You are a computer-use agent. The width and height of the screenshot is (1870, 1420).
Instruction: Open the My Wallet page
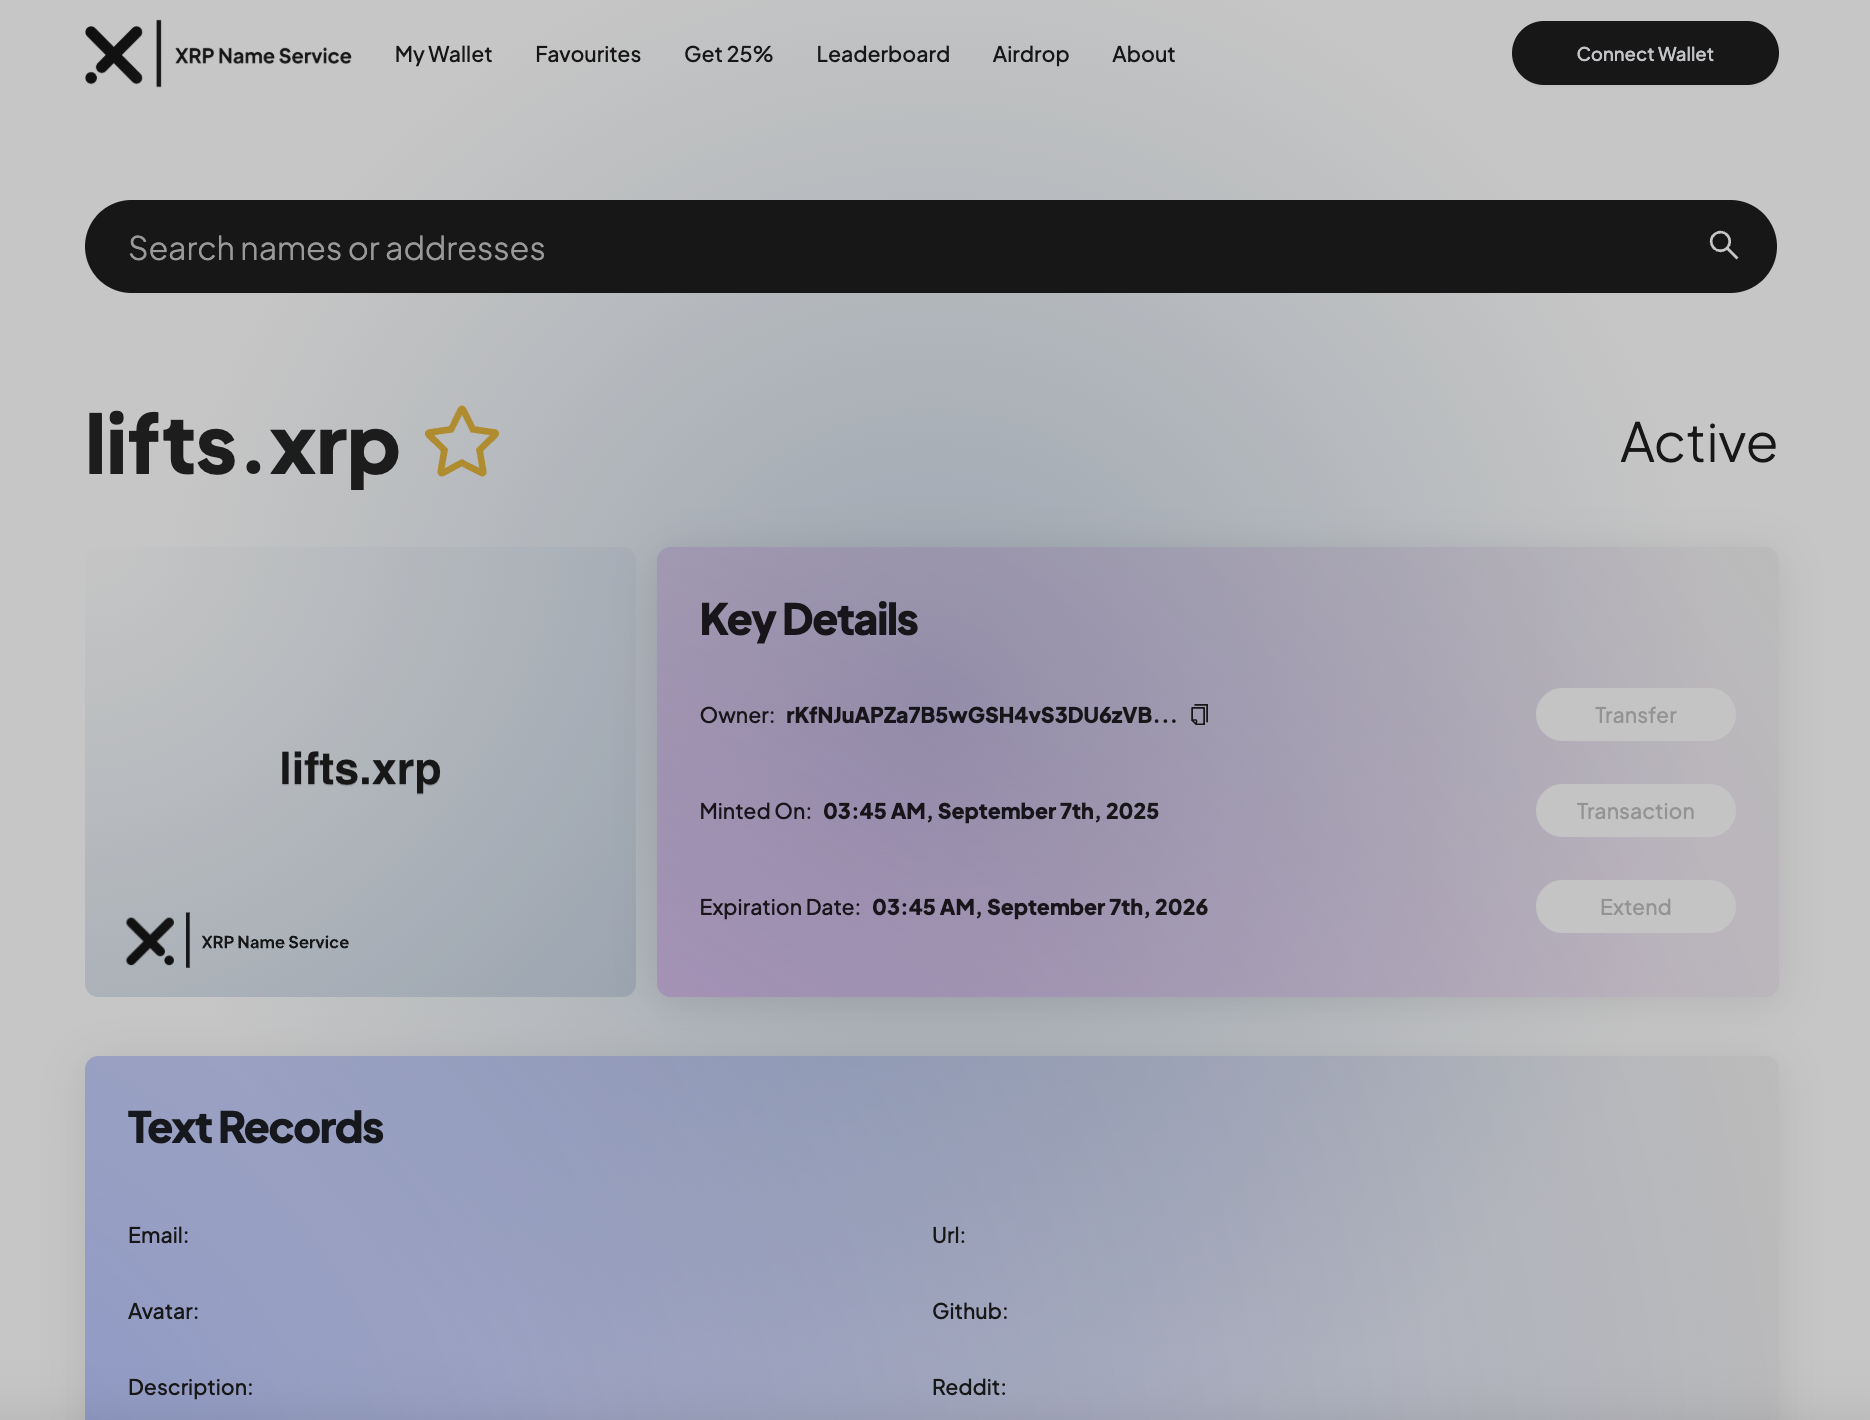pos(443,54)
